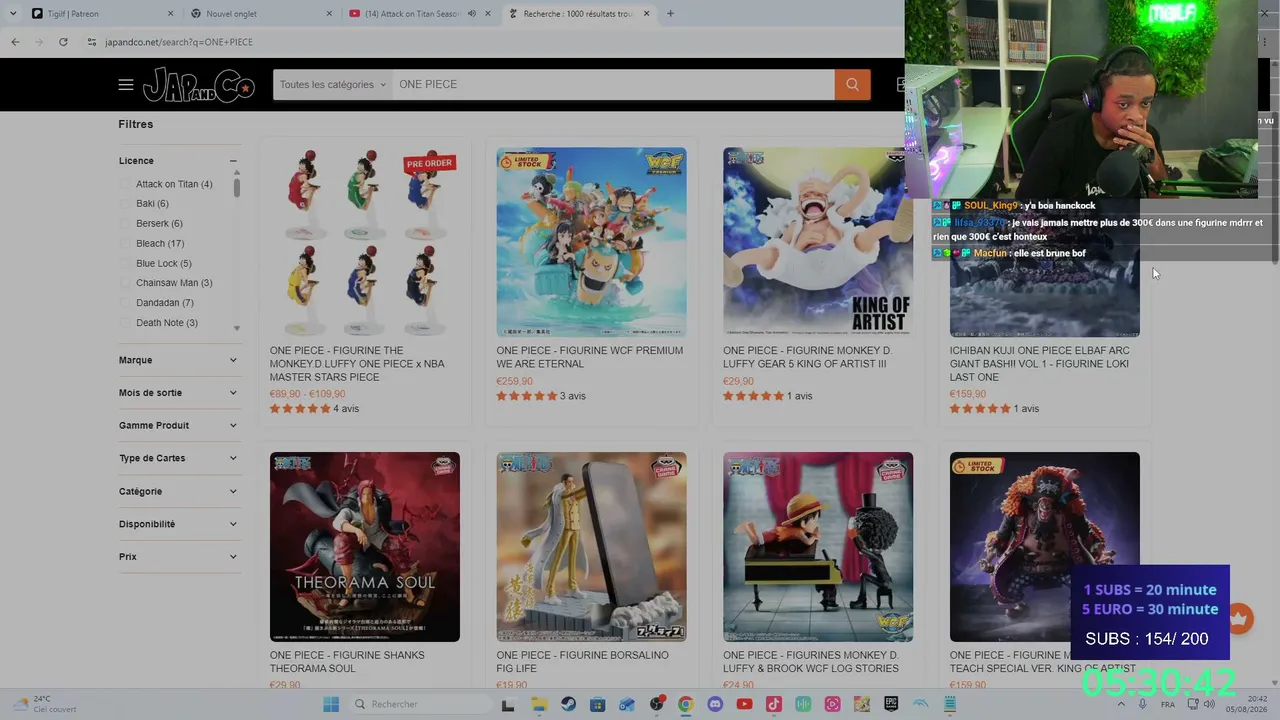Tick the Berserk licence checkbox
Image resolution: width=1280 pixels, height=720 pixels.
pyautogui.click(x=125, y=223)
